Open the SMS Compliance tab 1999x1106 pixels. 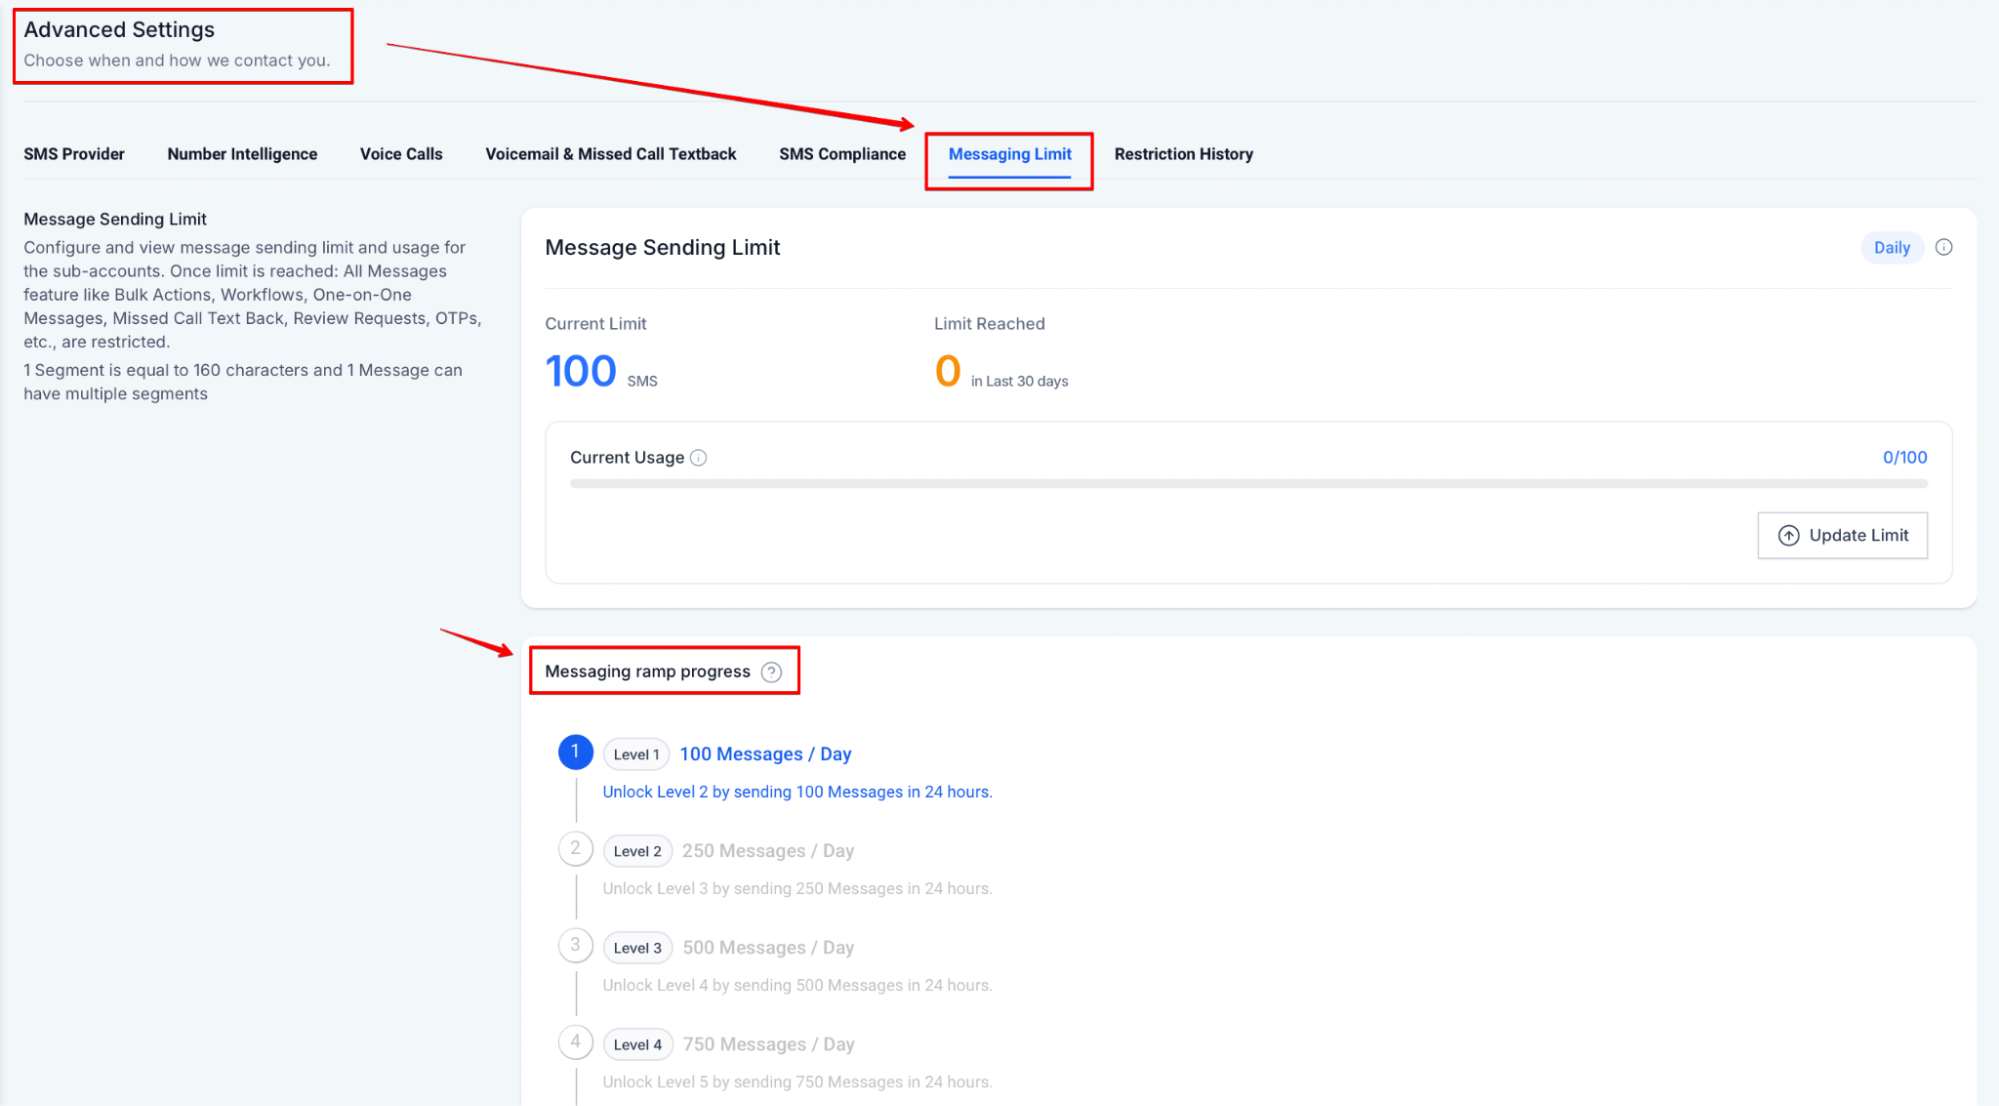(842, 154)
